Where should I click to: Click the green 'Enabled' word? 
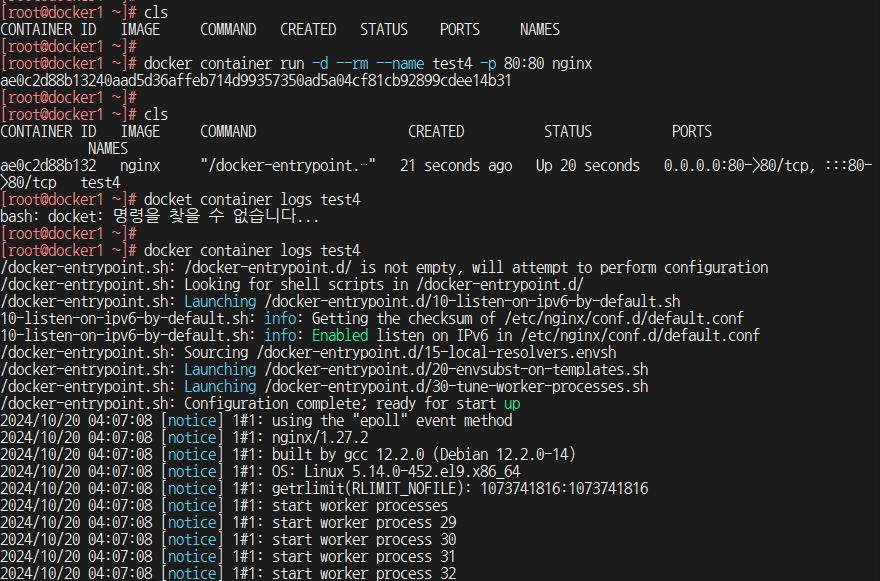[340, 336]
